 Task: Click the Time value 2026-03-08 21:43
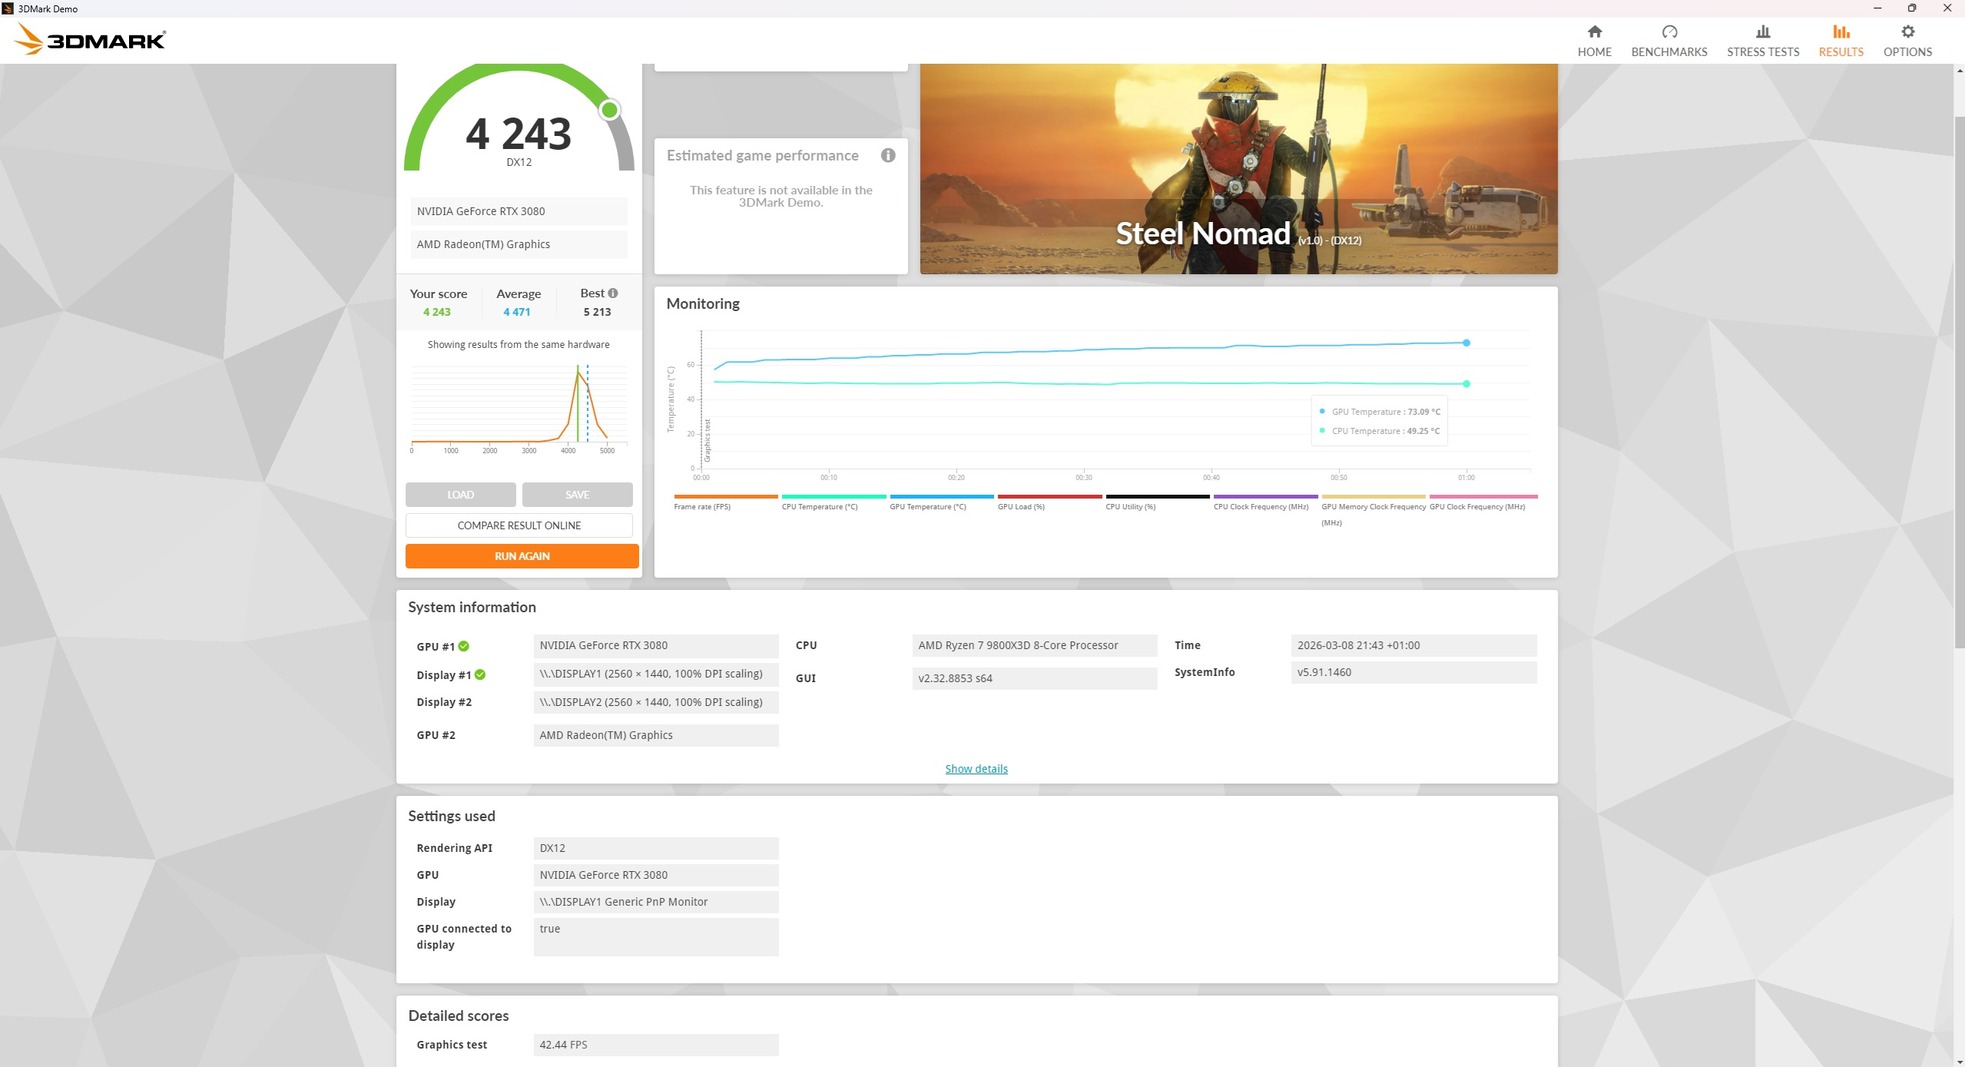[x=1413, y=646]
